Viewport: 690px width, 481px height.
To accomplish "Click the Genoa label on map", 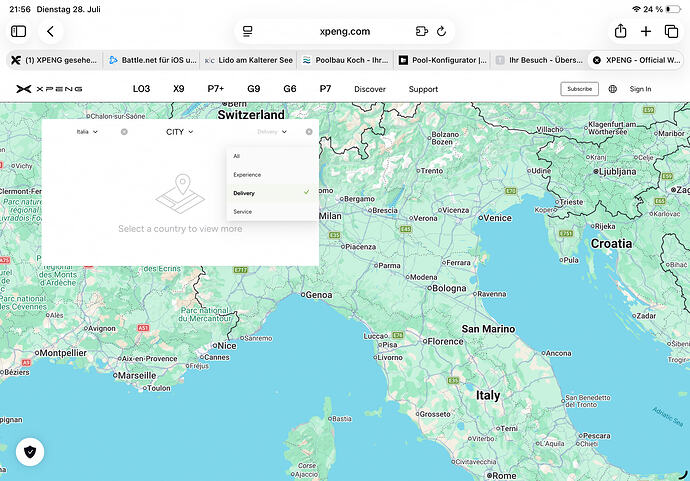I will coord(319,295).
